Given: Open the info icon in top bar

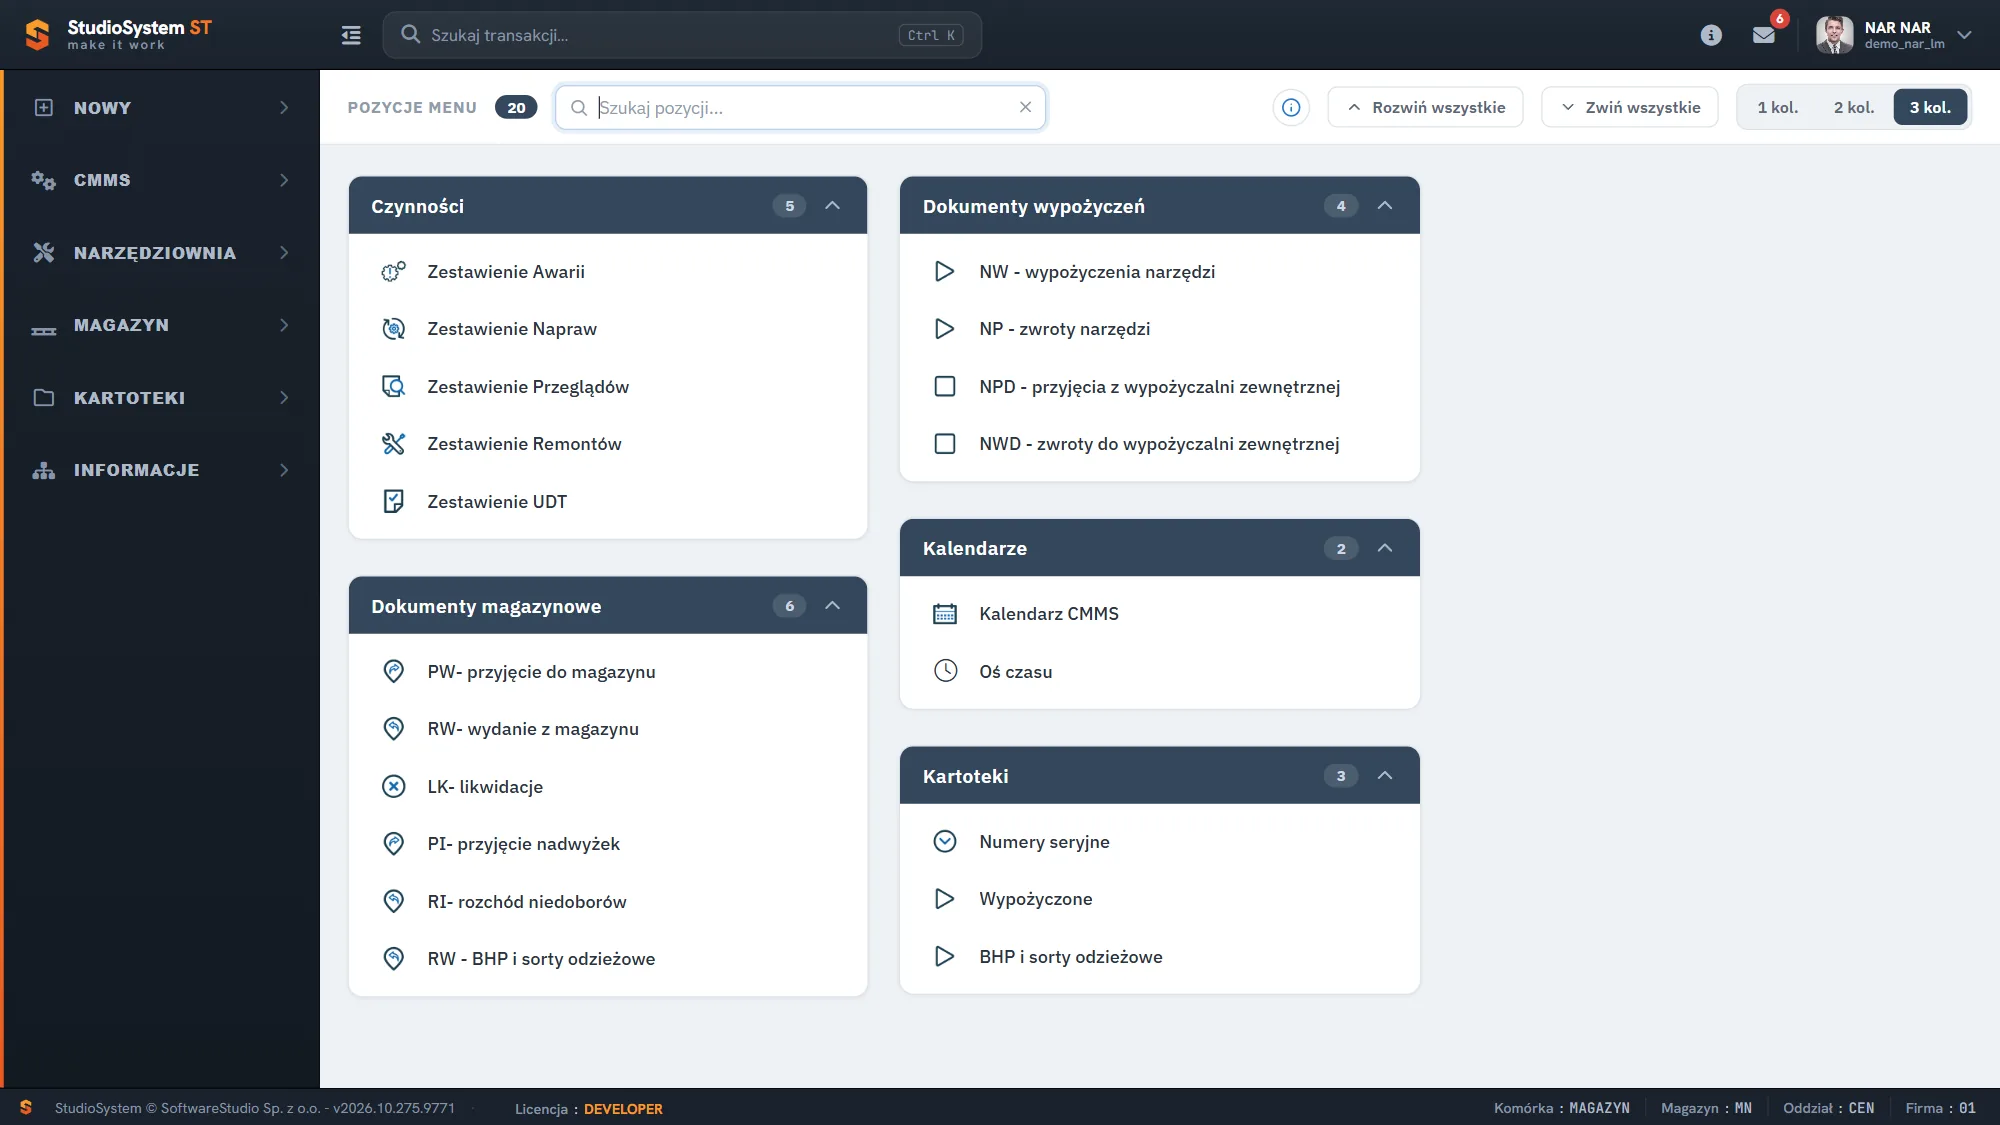Looking at the screenshot, I should click(1711, 35).
